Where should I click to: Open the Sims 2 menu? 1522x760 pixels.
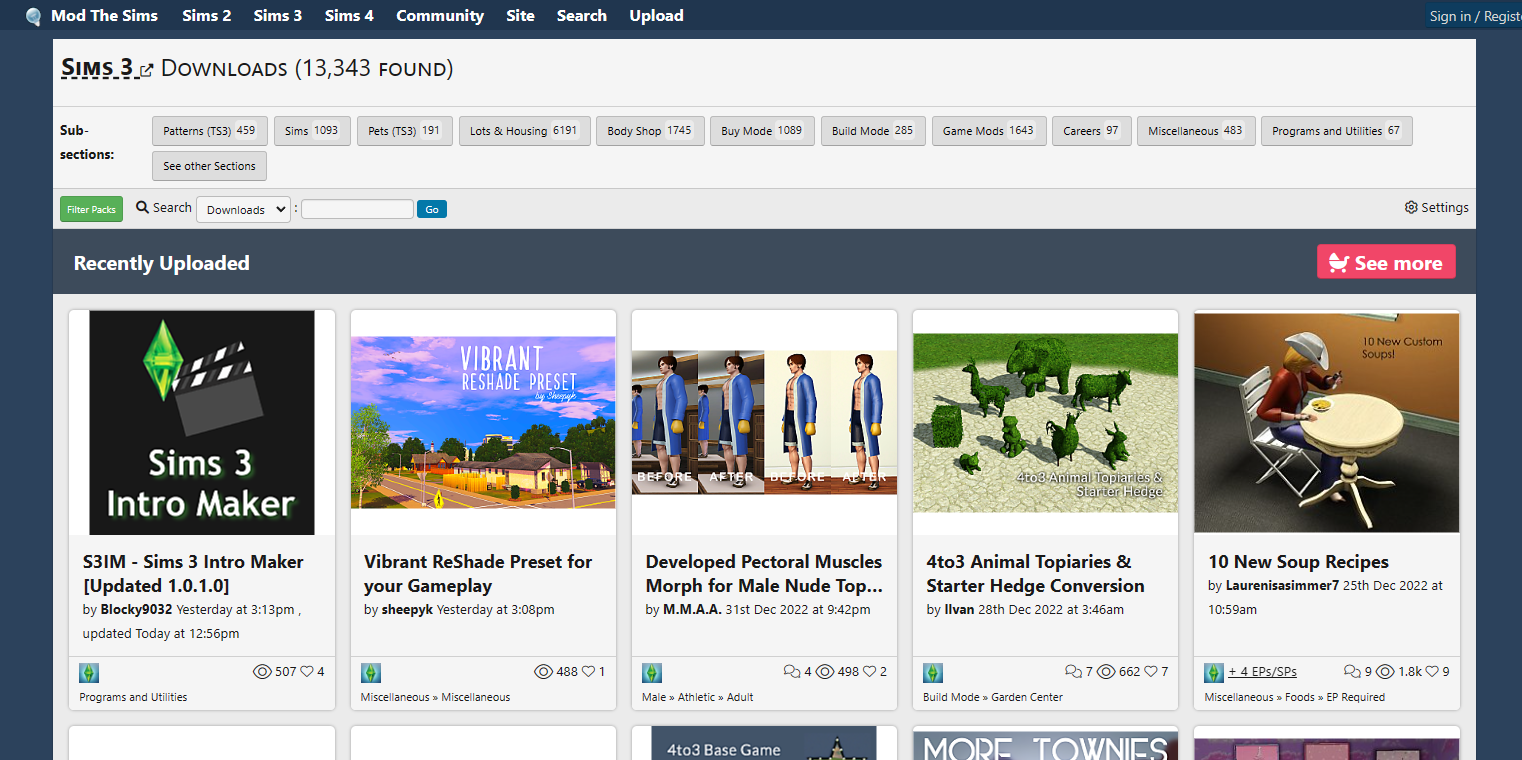[x=207, y=16]
